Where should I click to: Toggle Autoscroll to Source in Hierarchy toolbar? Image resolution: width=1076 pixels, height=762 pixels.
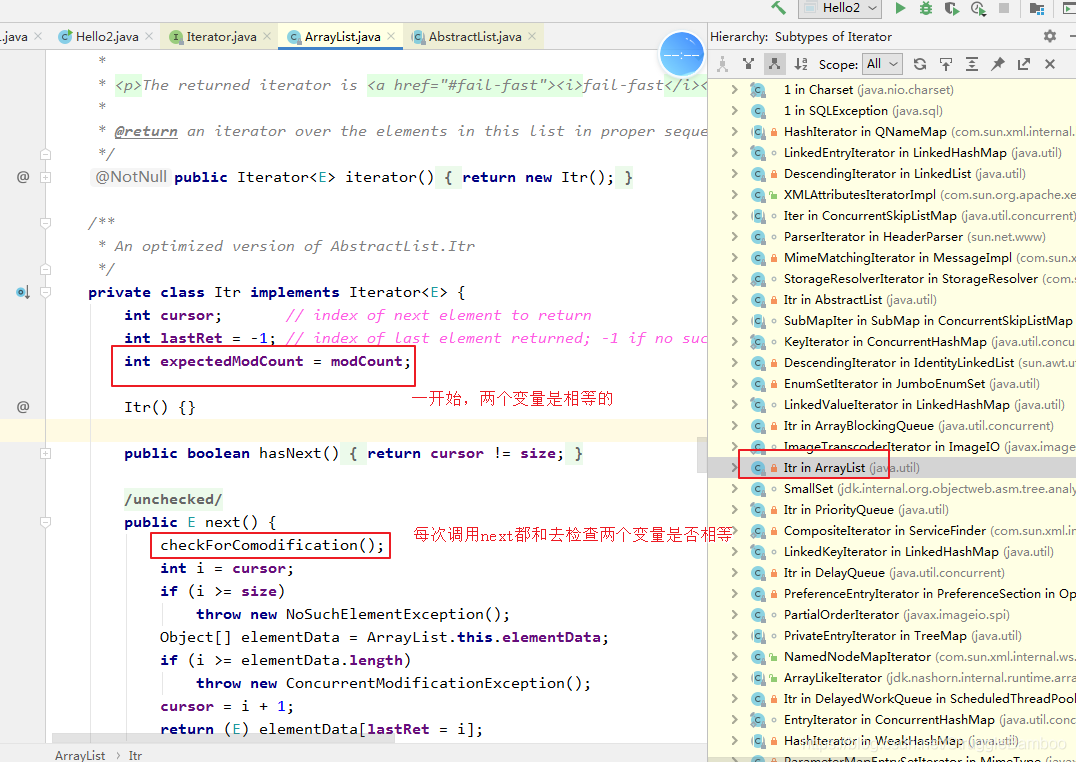pos(946,64)
